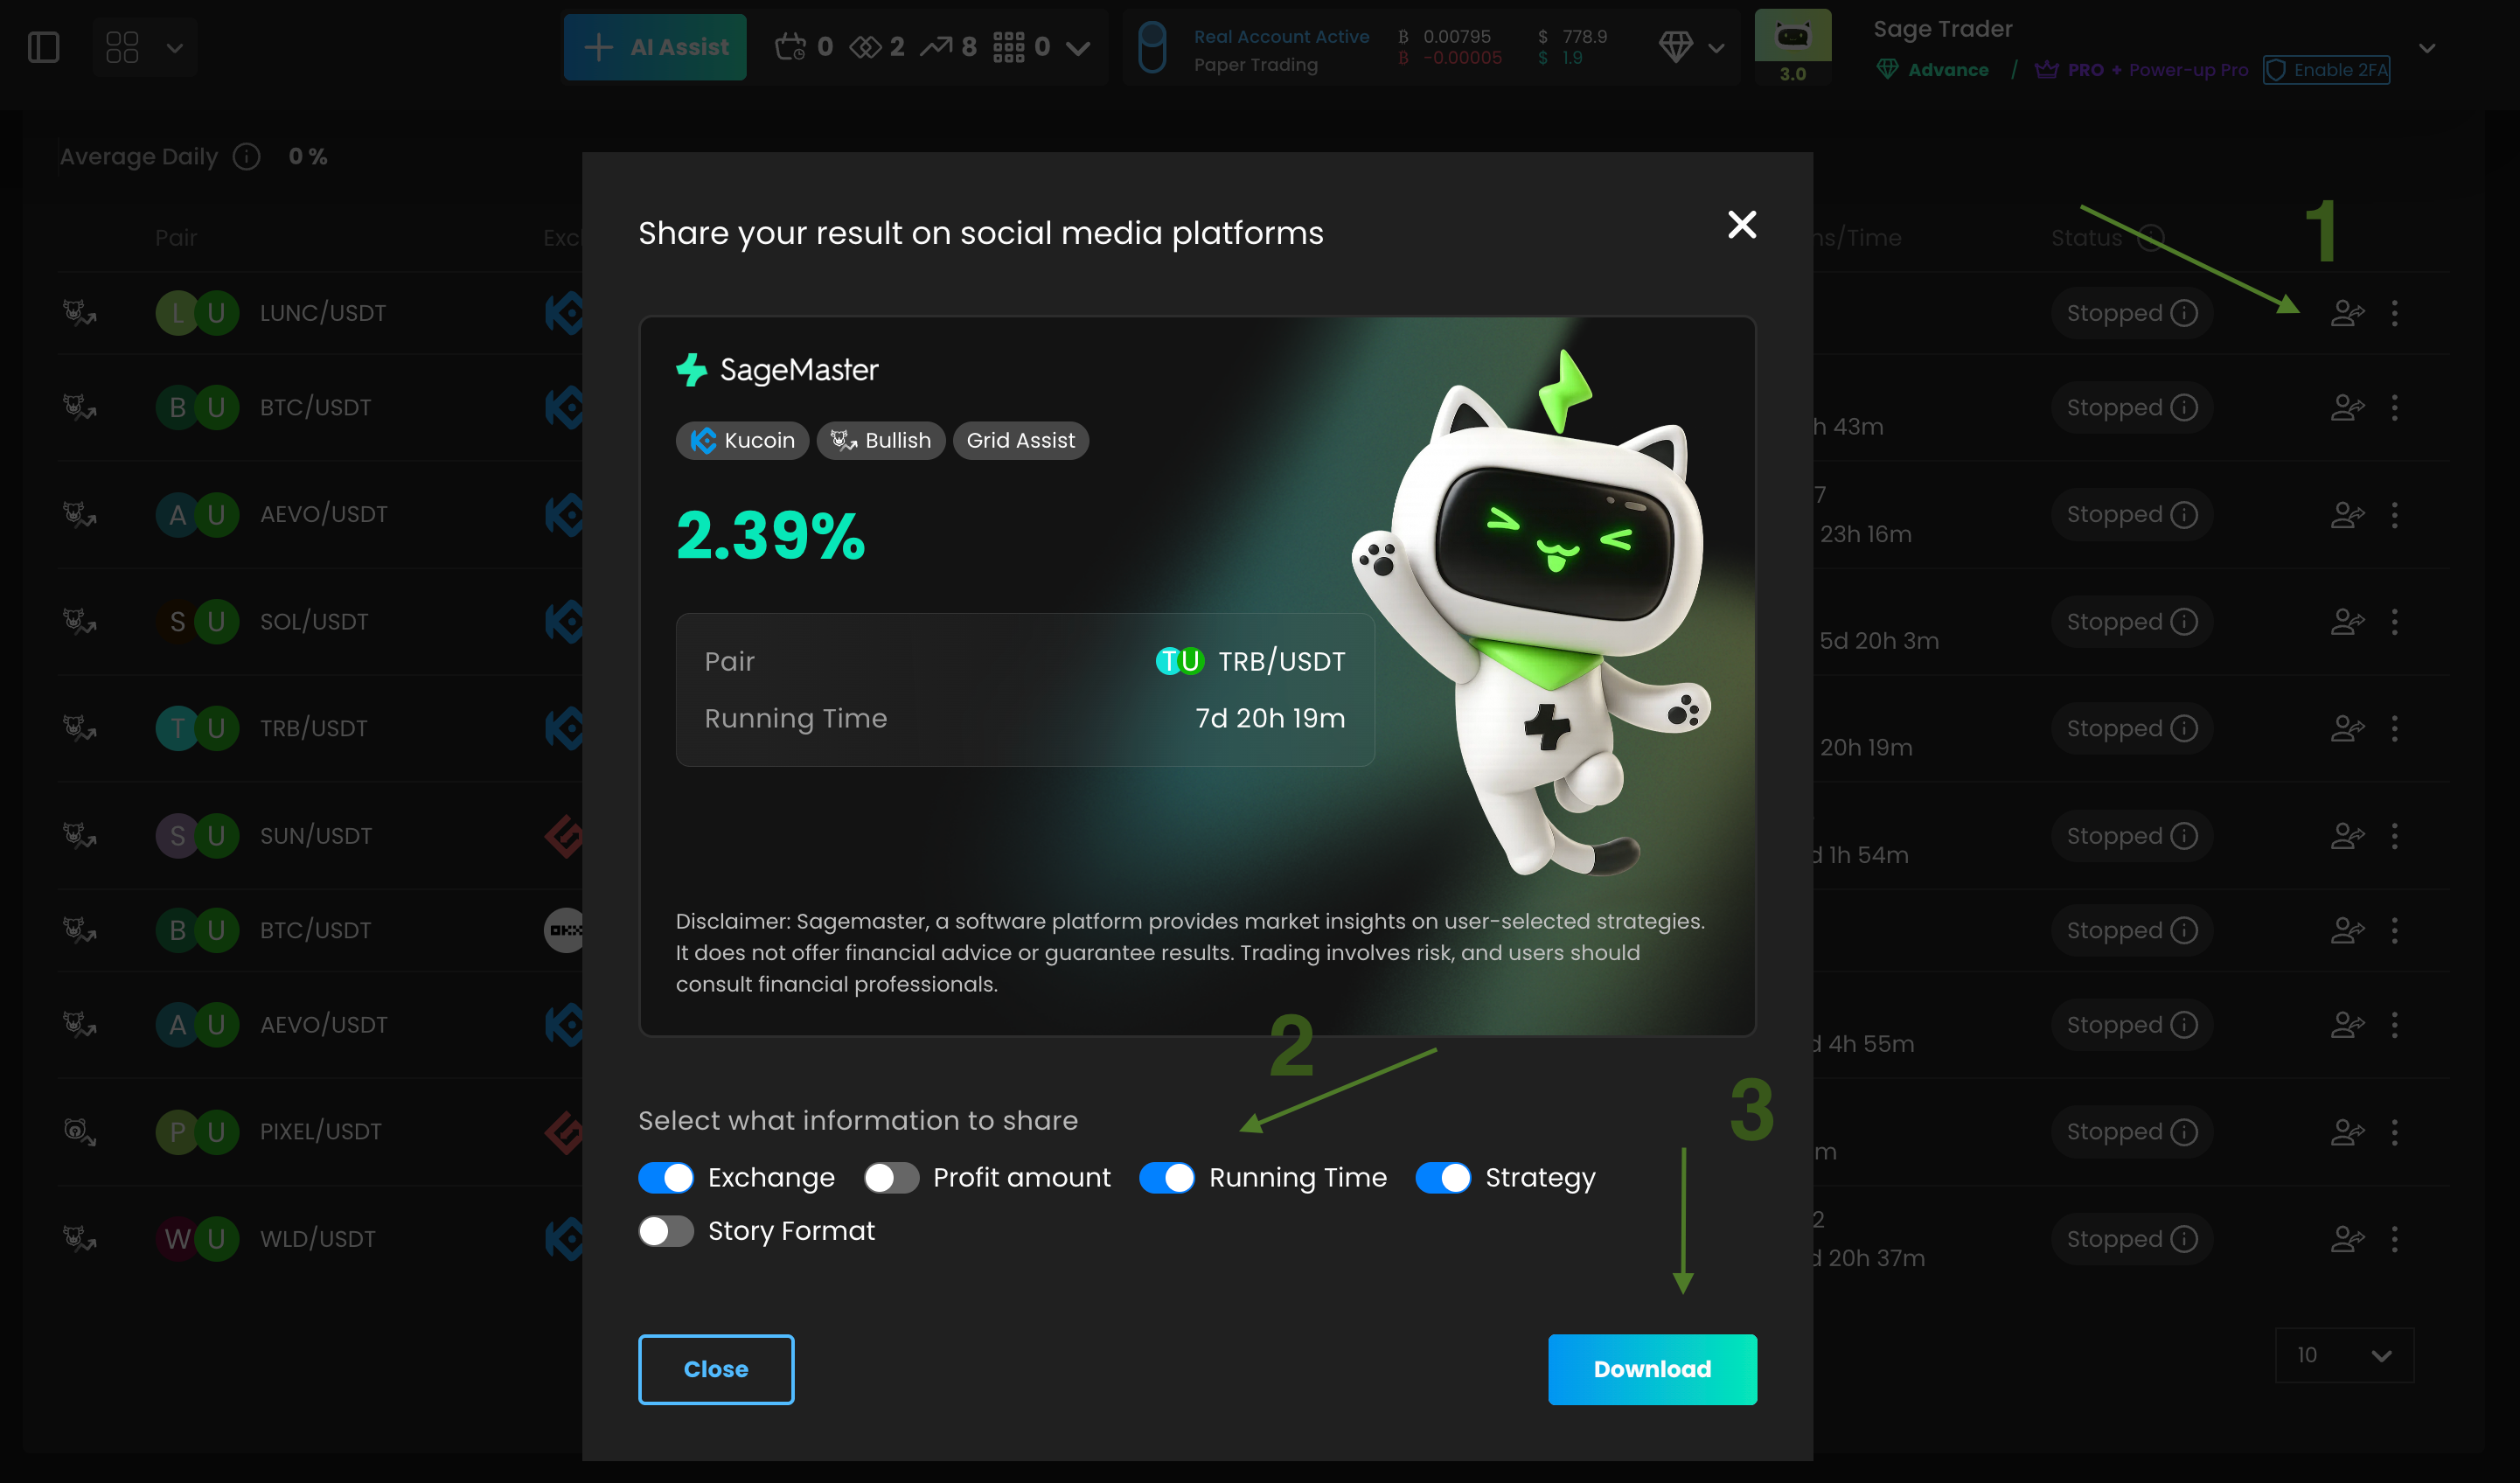The image size is (2520, 1483).
Task: Dismiss the share dialog with X
Action: [1742, 225]
